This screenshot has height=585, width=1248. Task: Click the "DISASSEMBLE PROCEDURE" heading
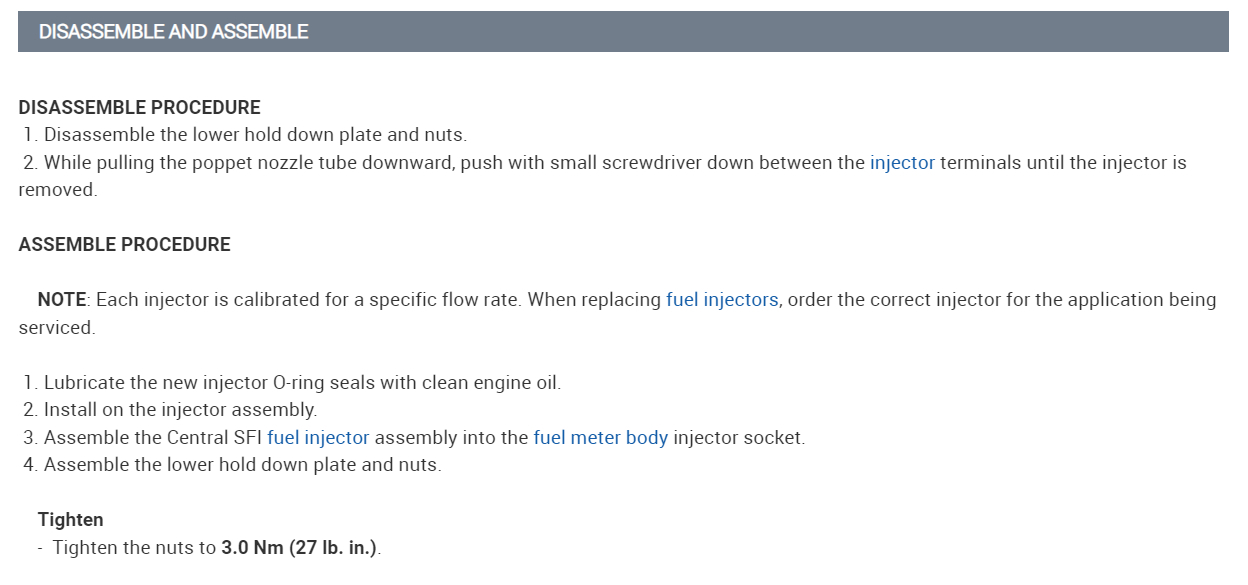tap(139, 107)
